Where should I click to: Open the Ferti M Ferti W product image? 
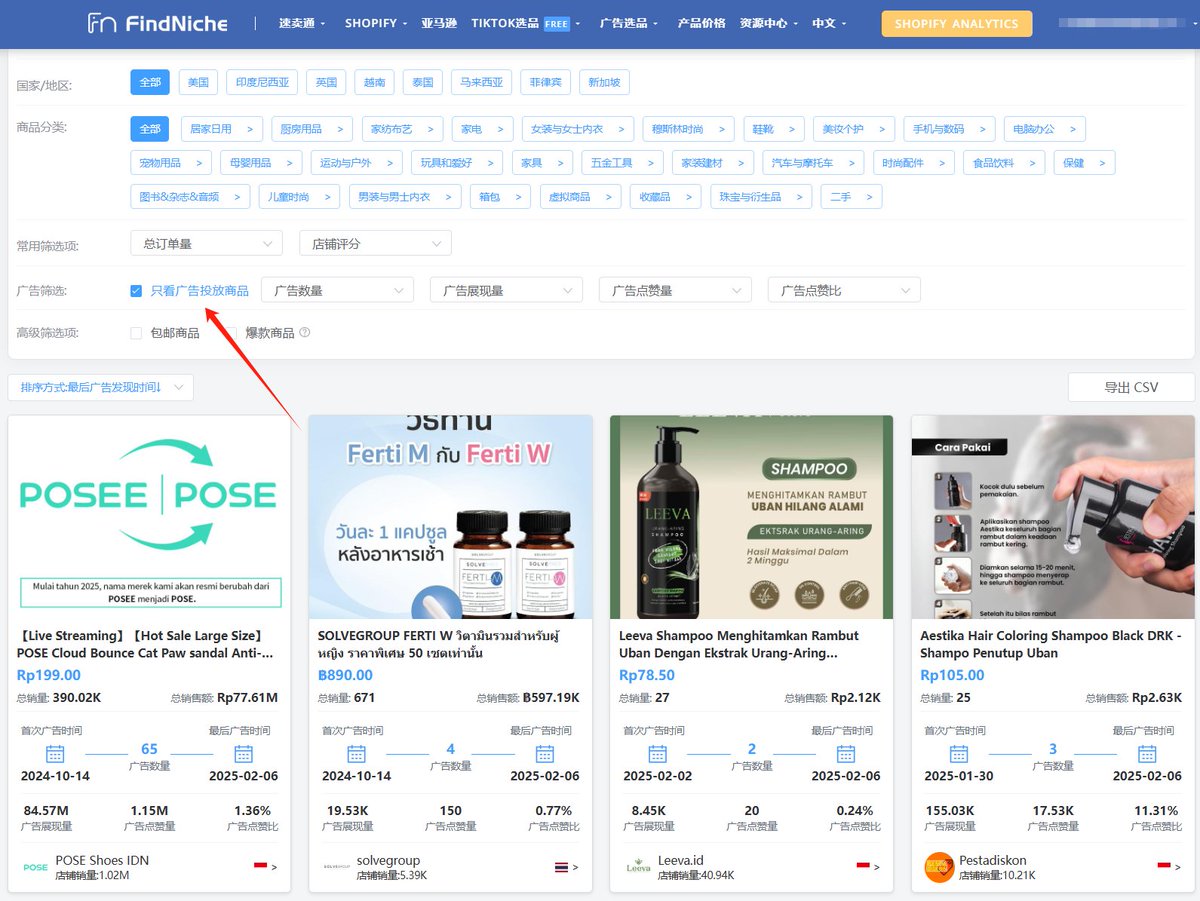pyautogui.click(x=450, y=517)
